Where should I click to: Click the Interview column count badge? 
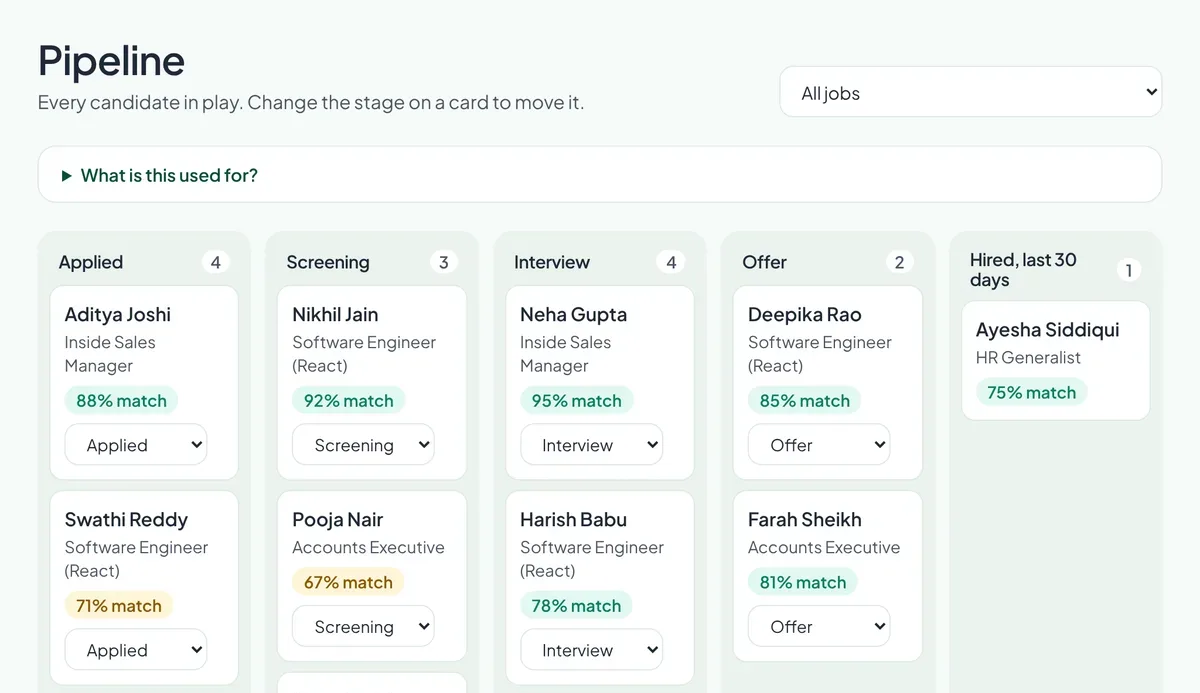click(671, 262)
